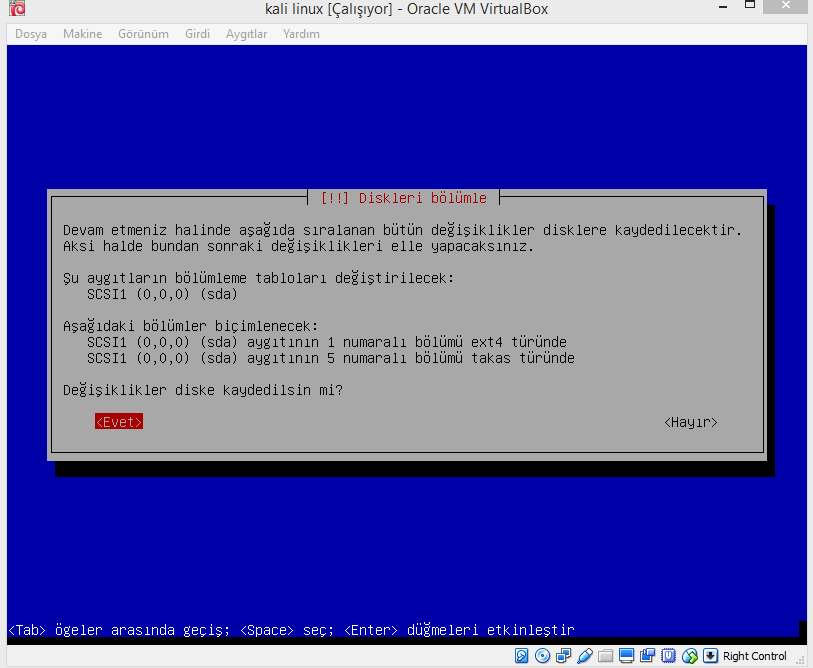Open the Dosya menu

(31, 34)
